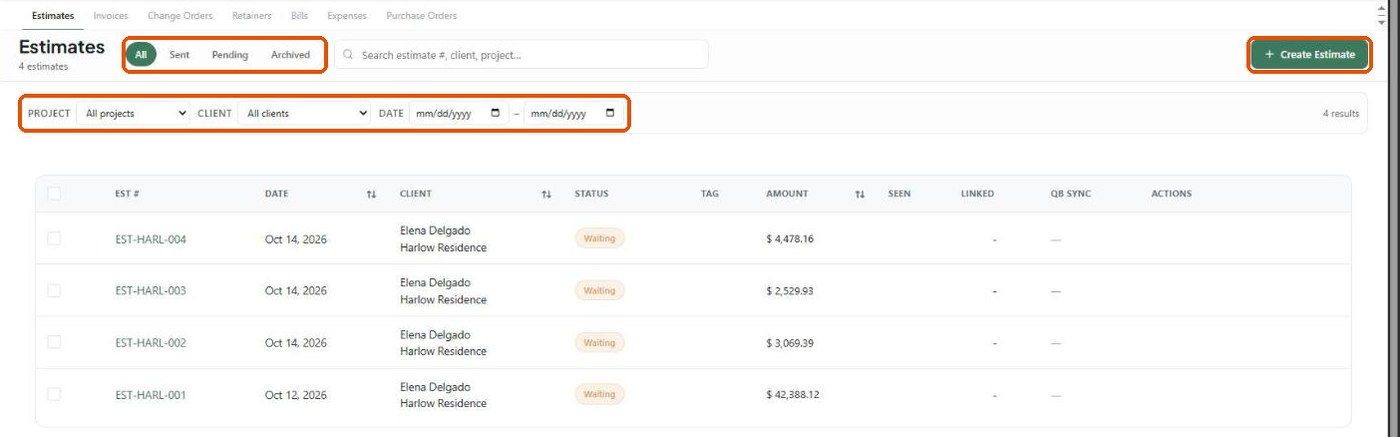Click the STATUS column header

point(592,194)
